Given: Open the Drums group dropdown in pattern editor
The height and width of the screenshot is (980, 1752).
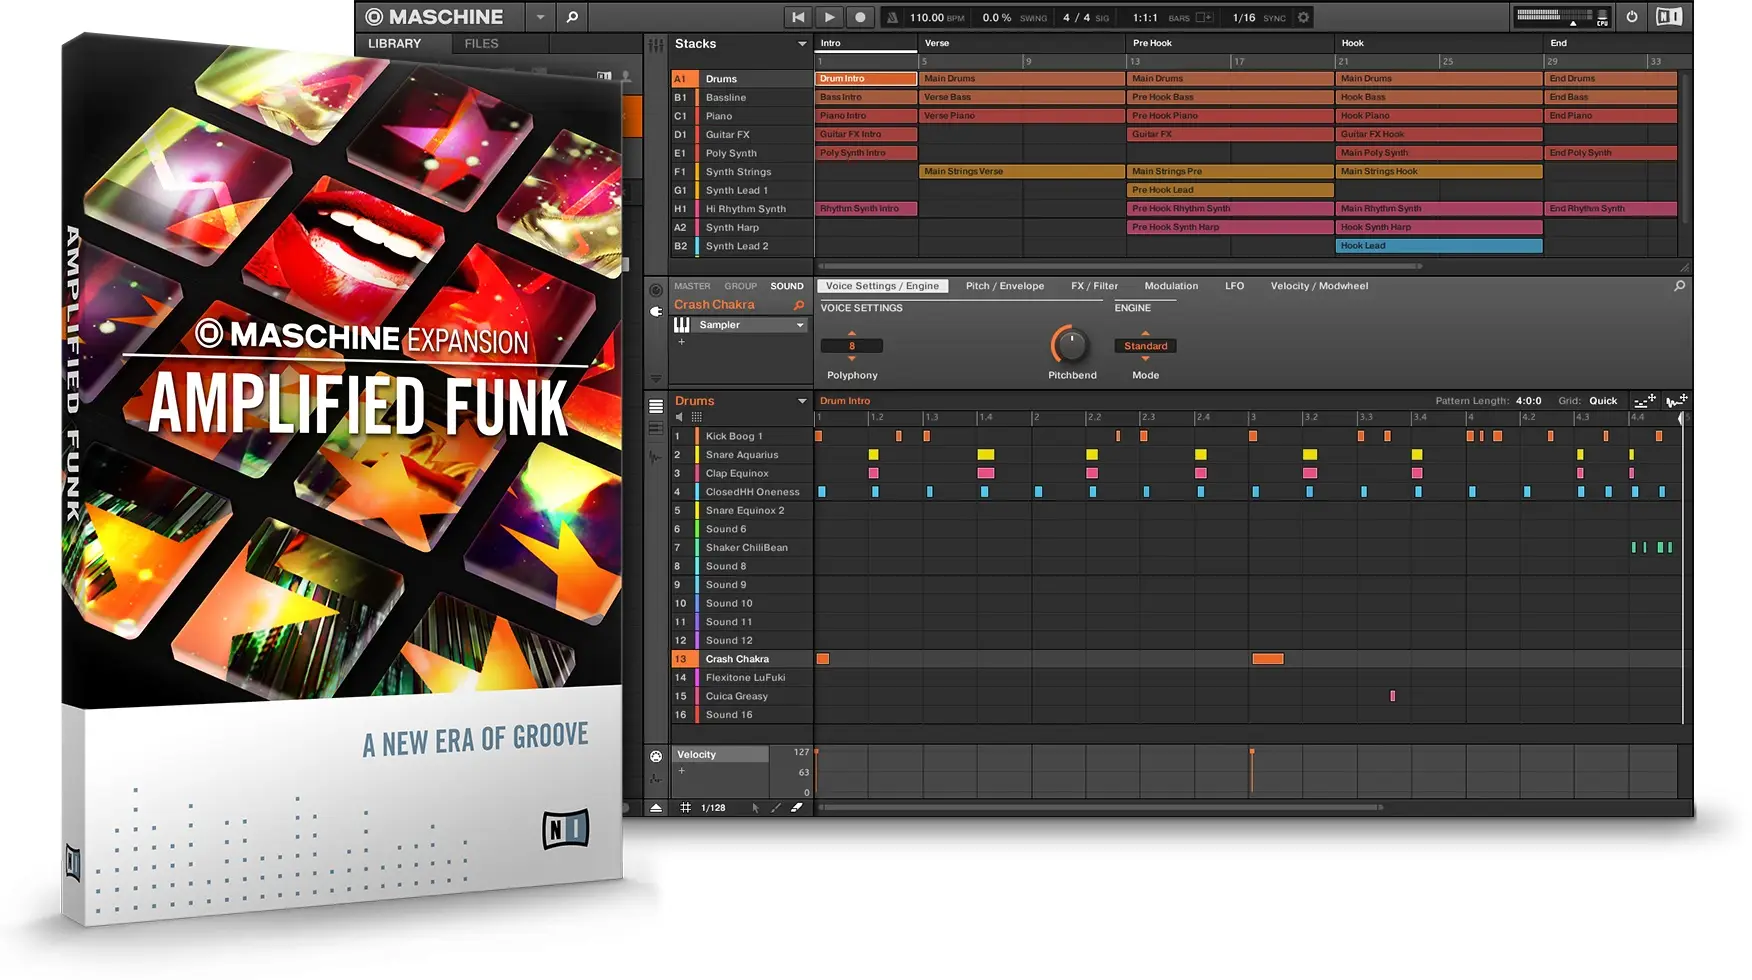Looking at the screenshot, I should [x=802, y=401].
